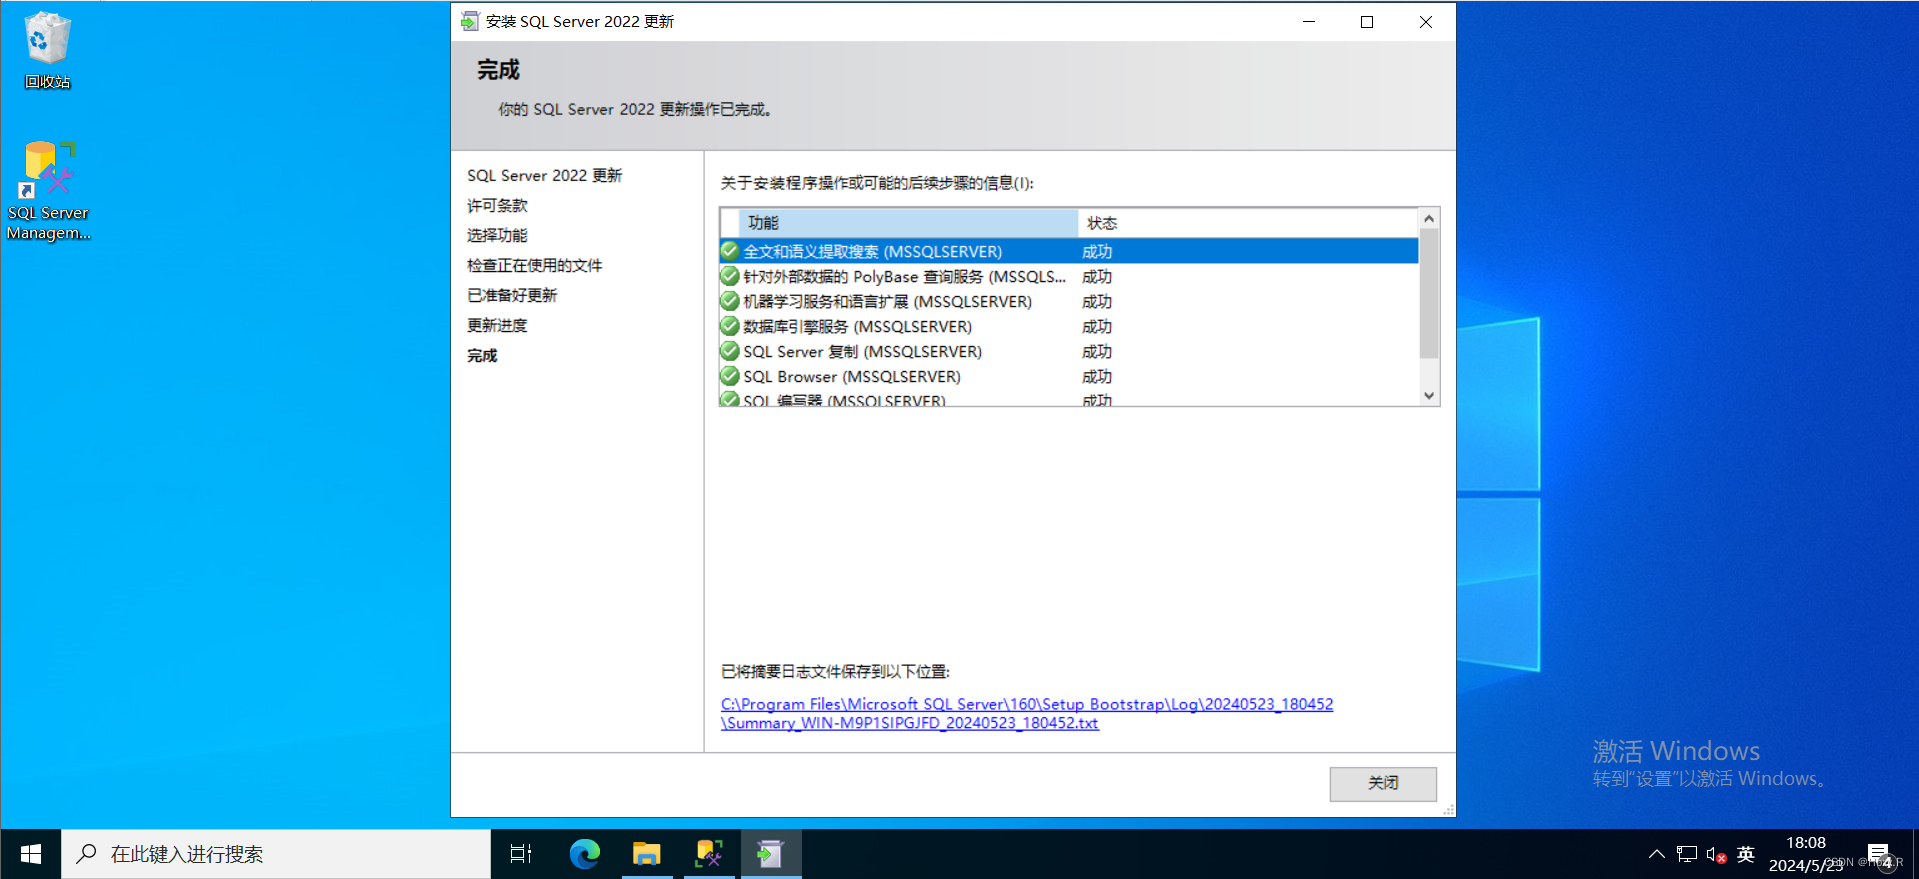Select row 针对外部数据的 PolyBase 查询服务
This screenshot has width=1919, height=879.
coord(1068,276)
